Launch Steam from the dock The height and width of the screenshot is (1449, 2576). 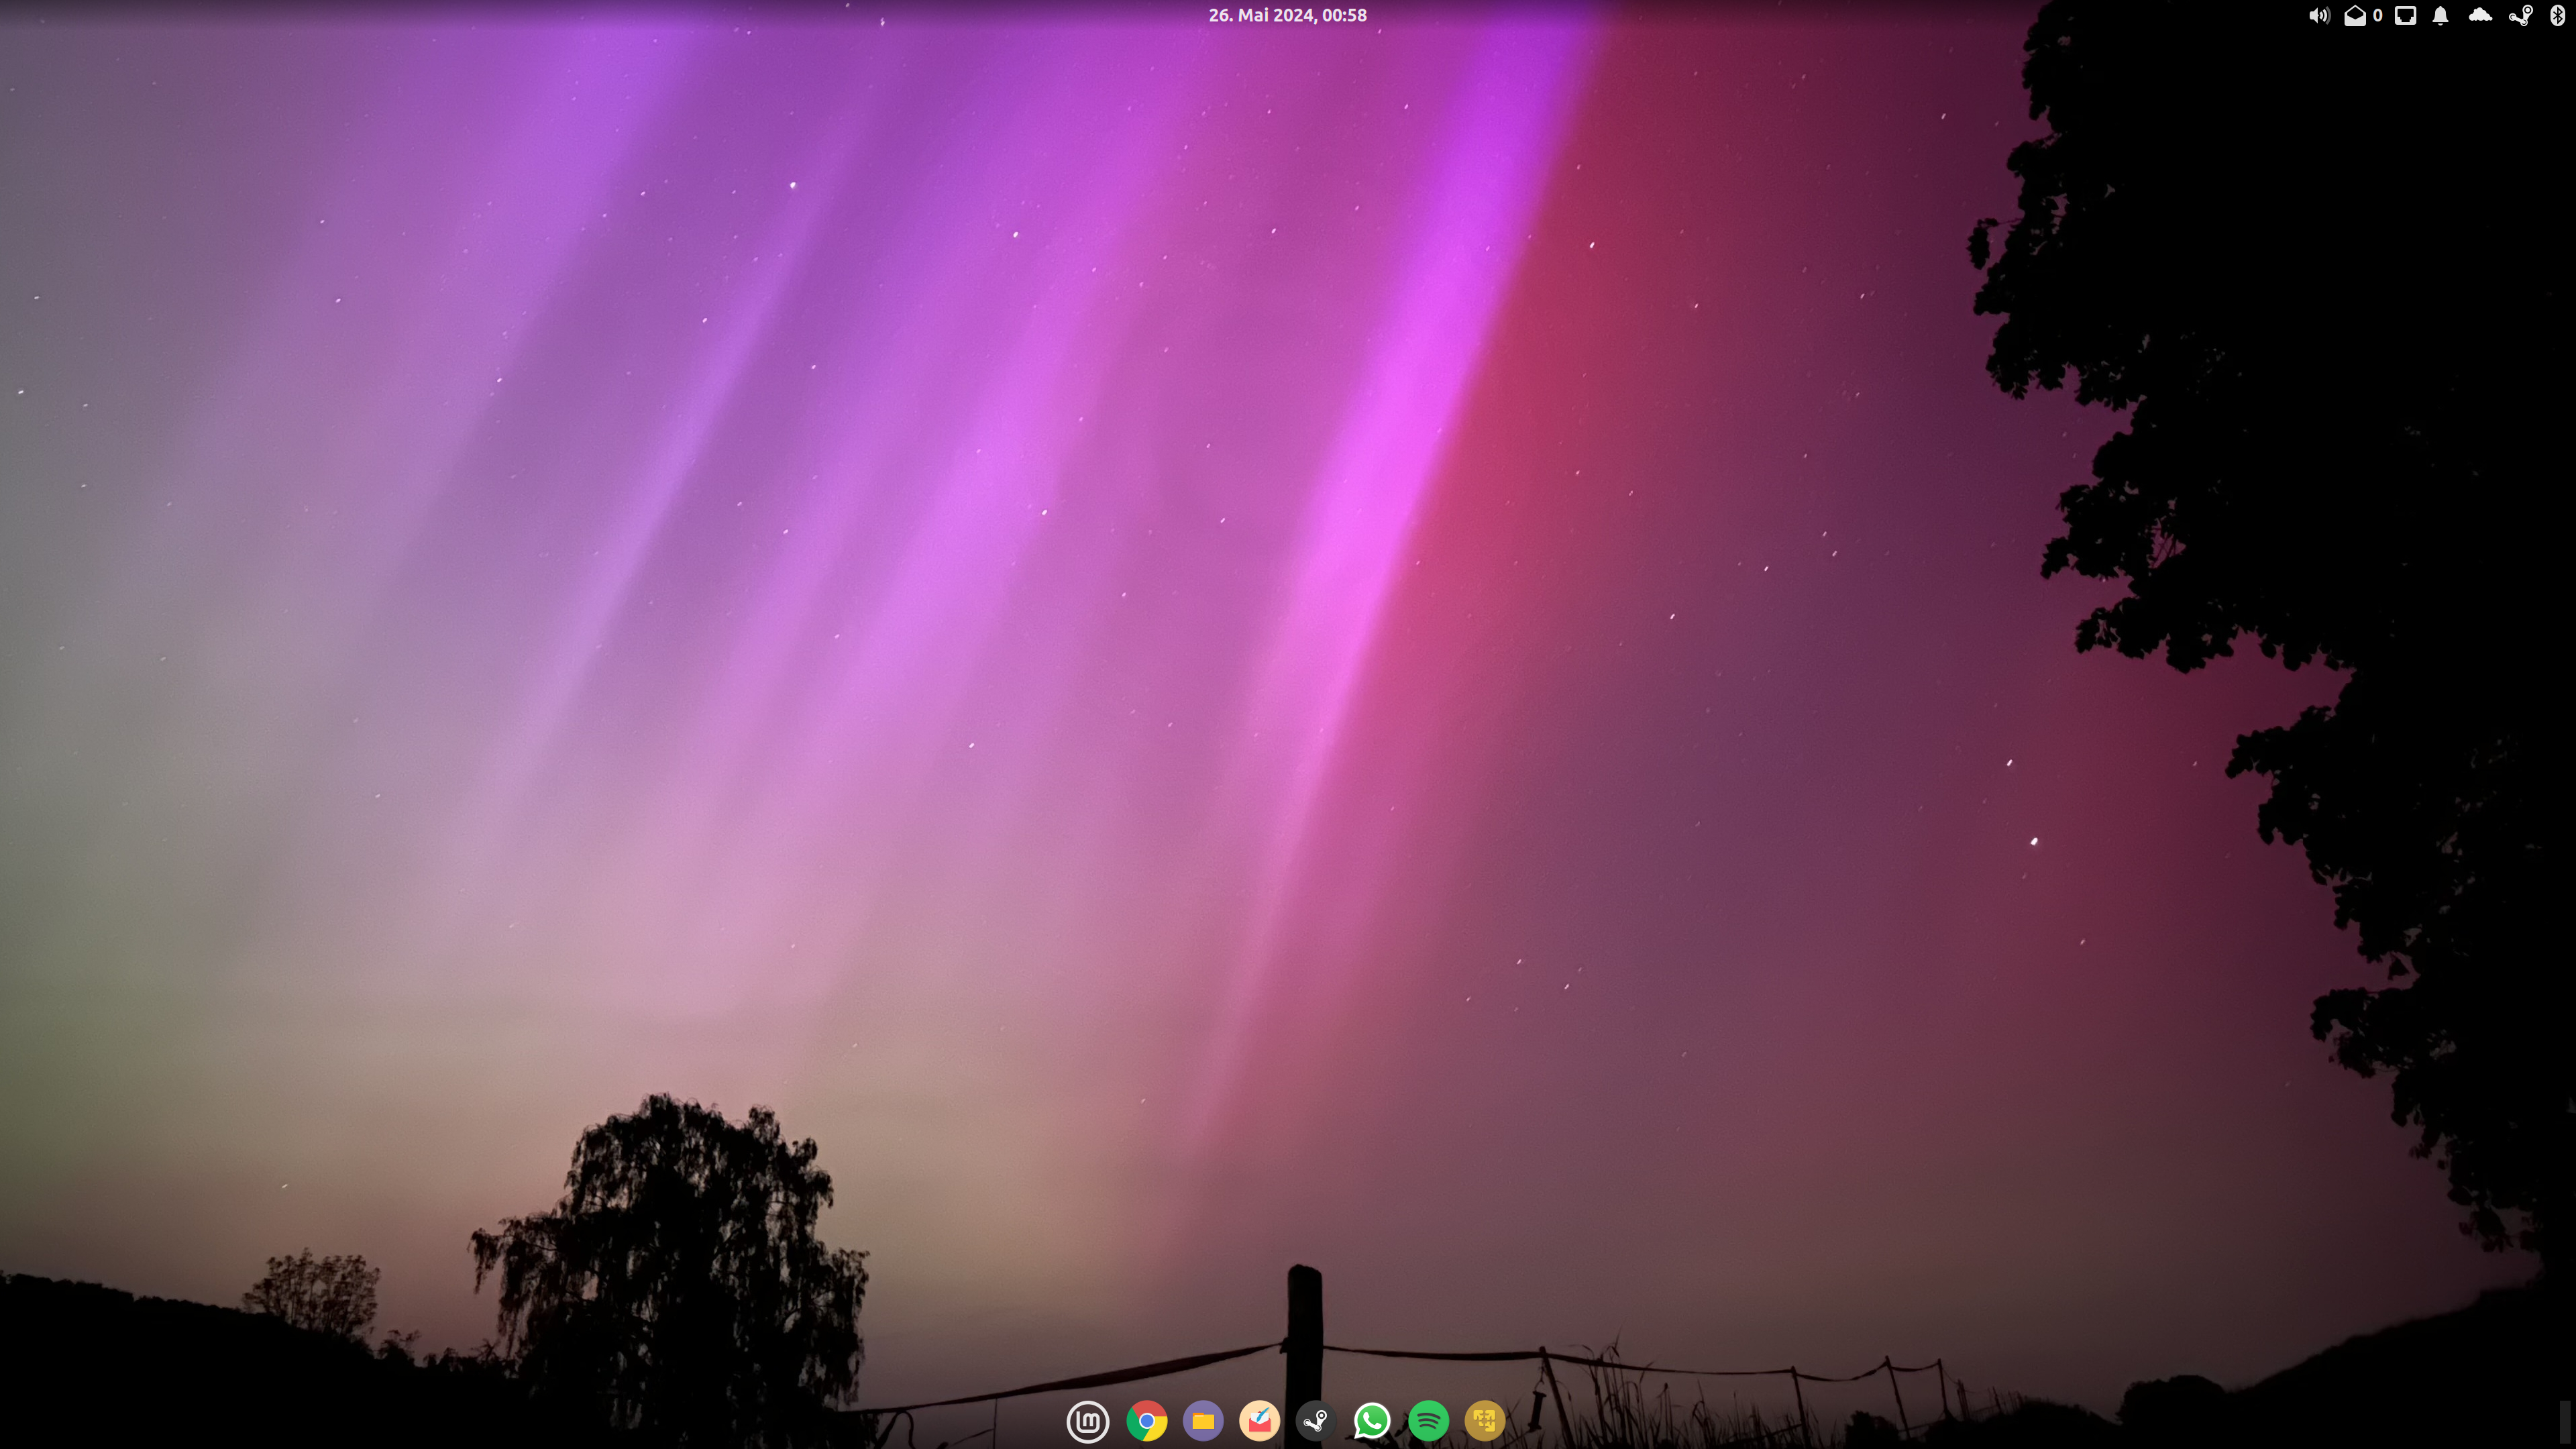1316,1421
